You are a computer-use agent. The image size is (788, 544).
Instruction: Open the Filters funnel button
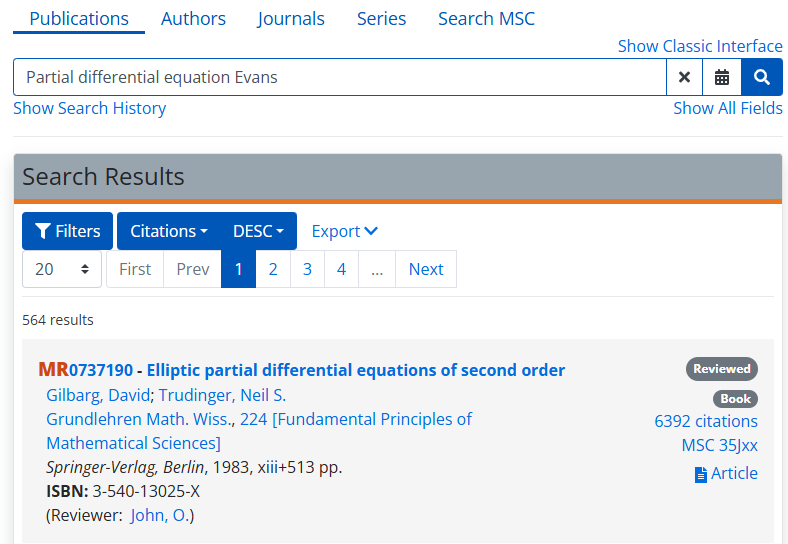pos(67,231)
